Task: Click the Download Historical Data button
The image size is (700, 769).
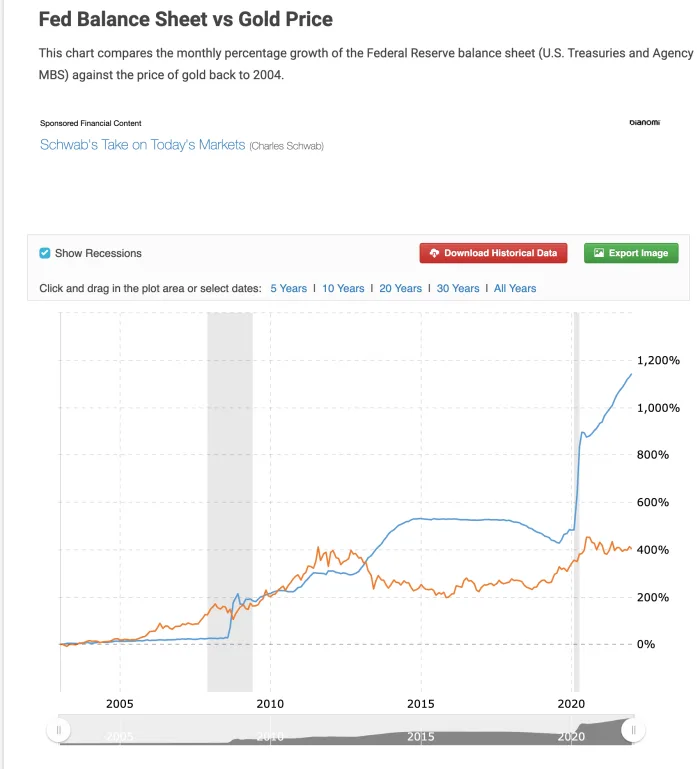Action: tap(493, 253)
